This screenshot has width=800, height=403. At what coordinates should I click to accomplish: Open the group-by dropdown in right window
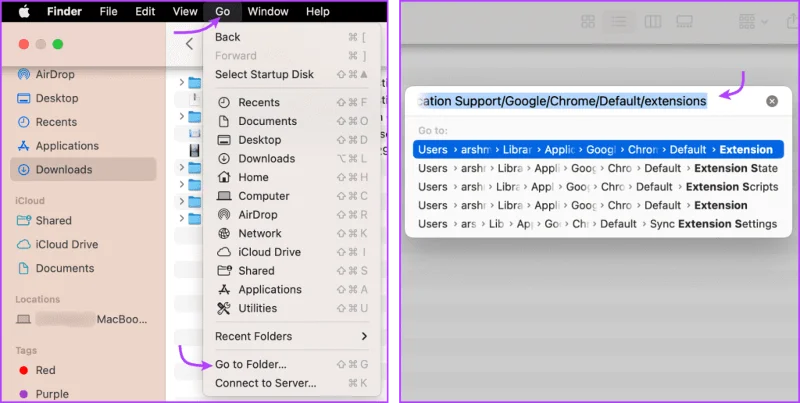point(753,21)
